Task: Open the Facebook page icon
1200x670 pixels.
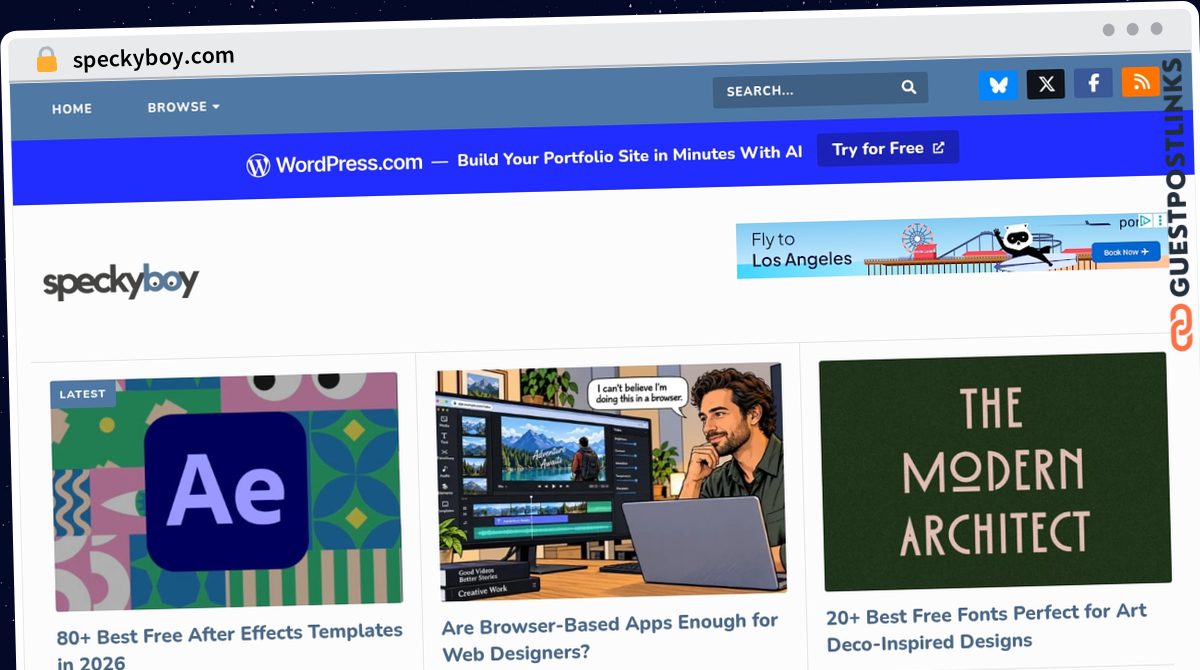Action: [x=1093, y=83]
